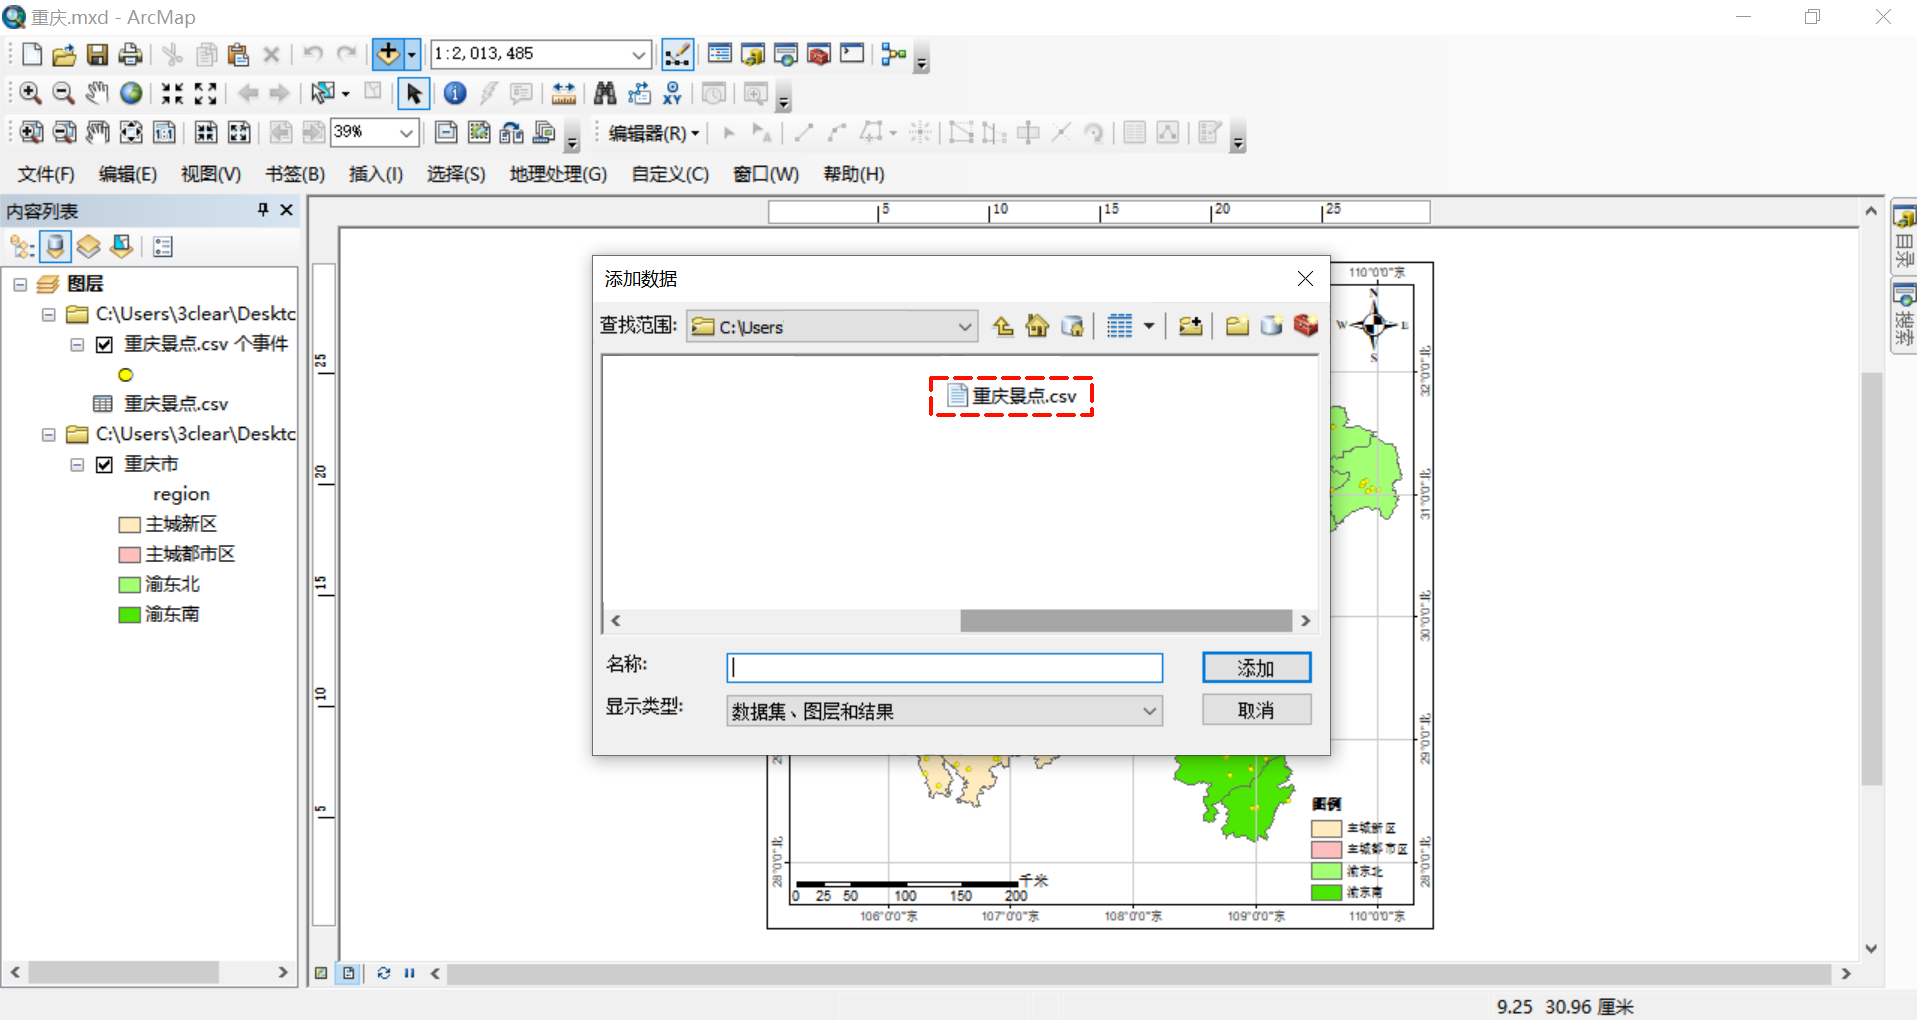Select the 重庆景点.csv file in the dialog
Image resolution: width=1917 pixels, height=1020 pixels.
1011,396
